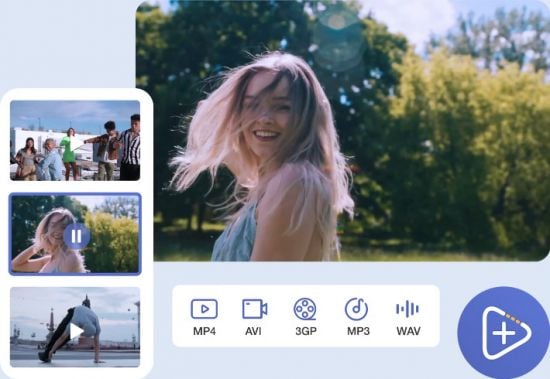
Task: Click the plus sign inside the add-video logo
Action: [x=504, y=333]
